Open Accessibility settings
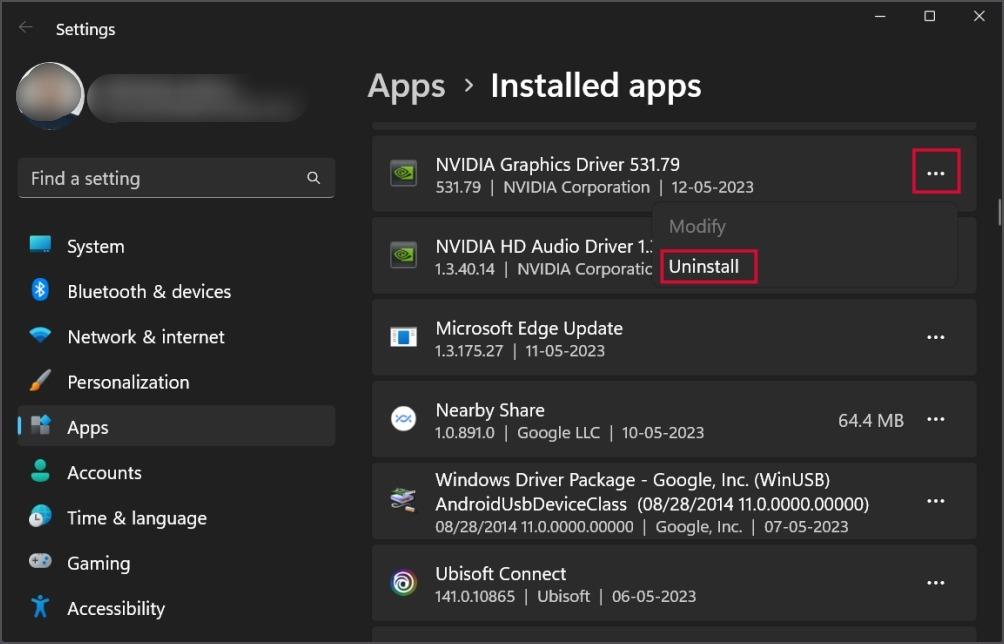This screenshot has width=1004, height=644. [x=176, y=608]
